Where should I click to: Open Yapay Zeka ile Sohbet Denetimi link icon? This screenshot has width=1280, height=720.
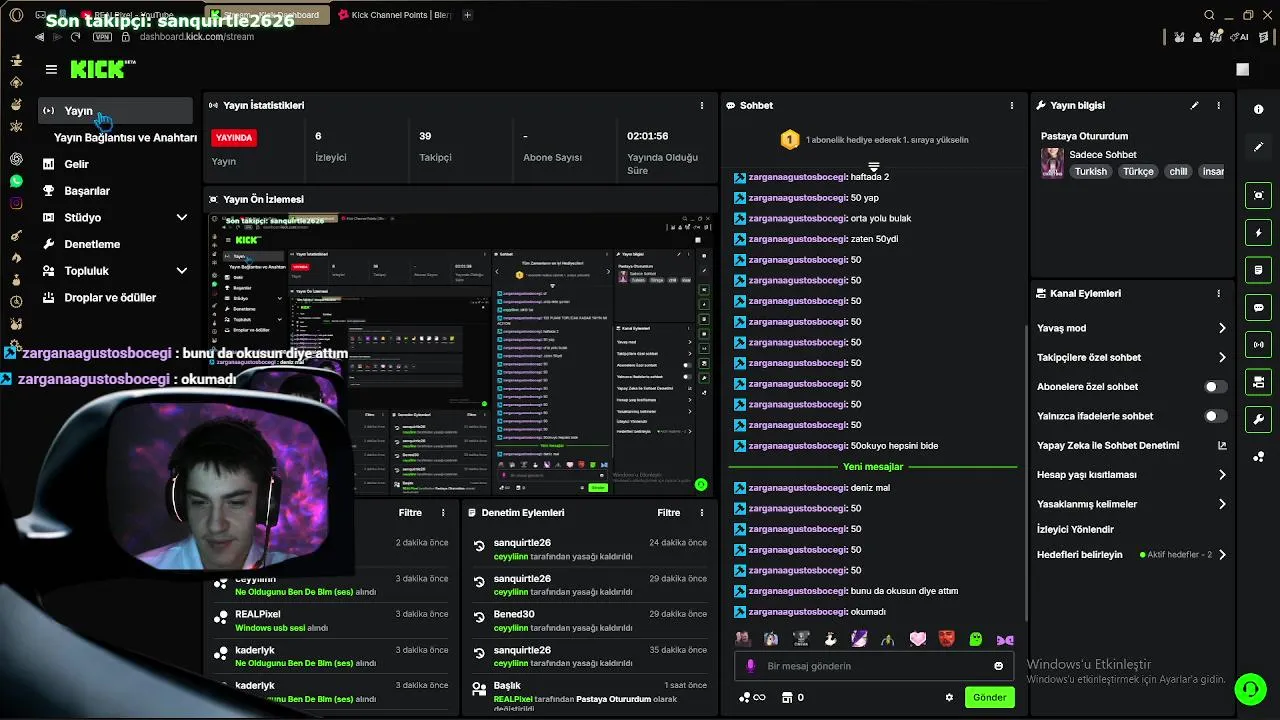pos(1221,446)
